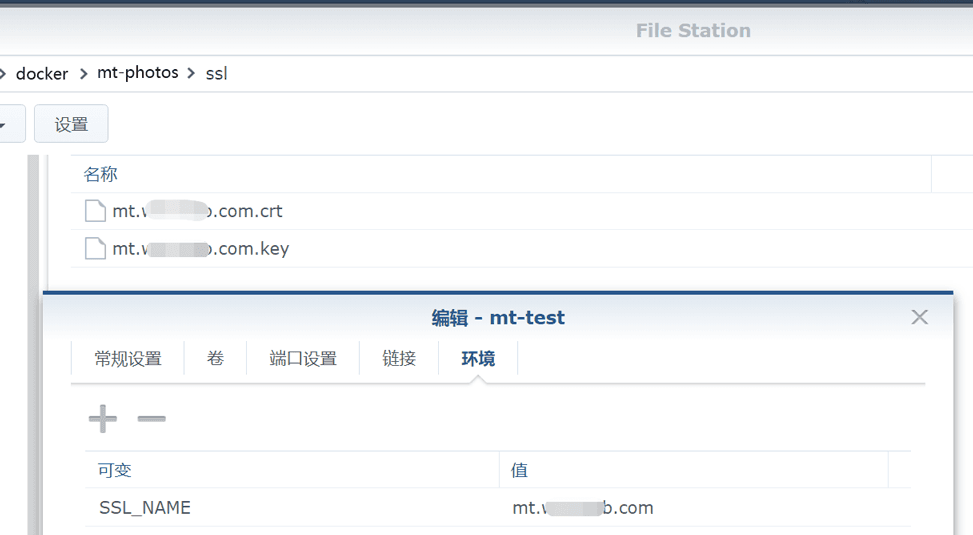Sort files by 名称 column header
The height and width of the screenshot is (535, 973).
tap(101, 174)
